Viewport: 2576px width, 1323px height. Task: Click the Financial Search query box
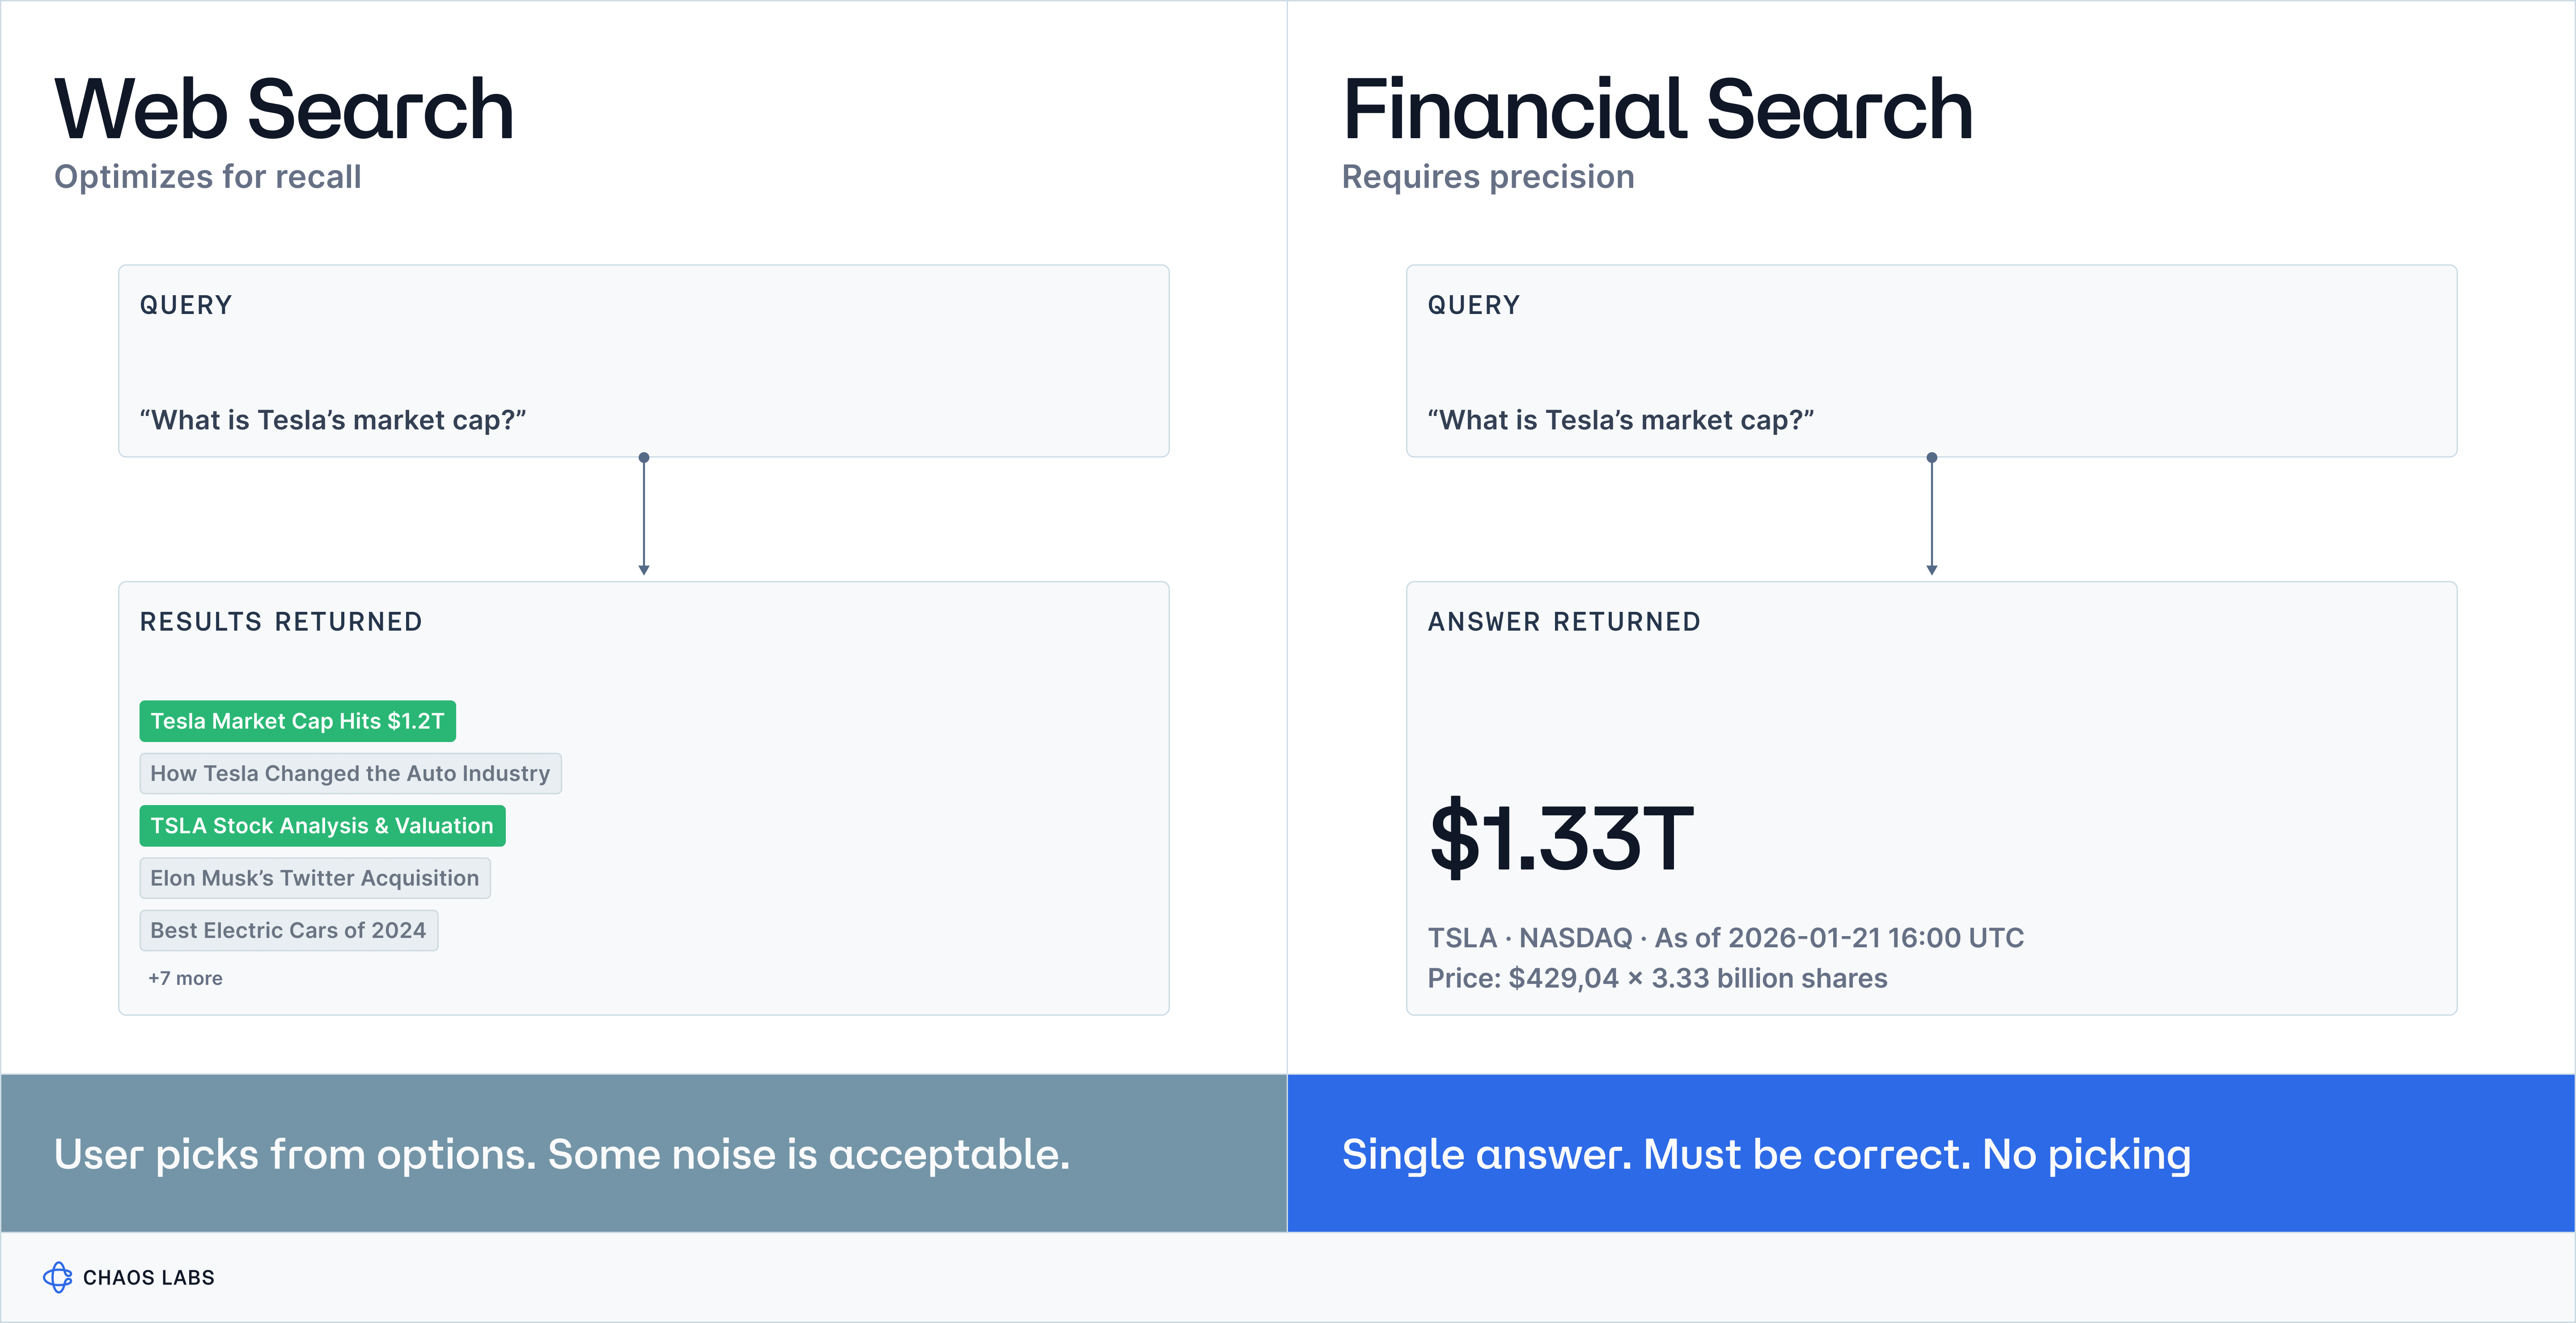[1930, 361]
